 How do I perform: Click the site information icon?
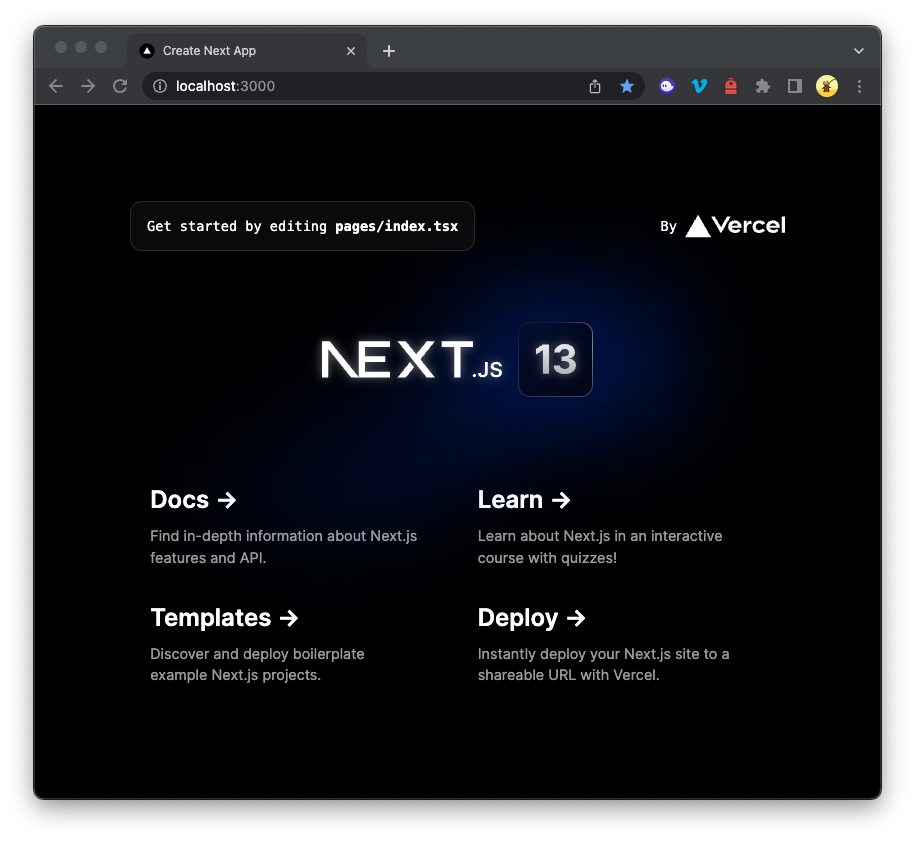(x=160, y=87)
